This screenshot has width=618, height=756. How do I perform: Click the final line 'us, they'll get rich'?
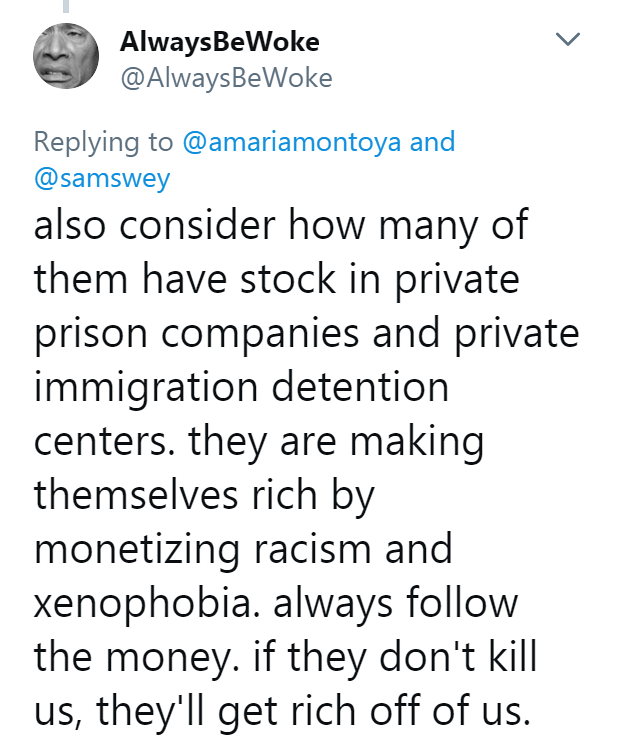[x=280, y=710]
